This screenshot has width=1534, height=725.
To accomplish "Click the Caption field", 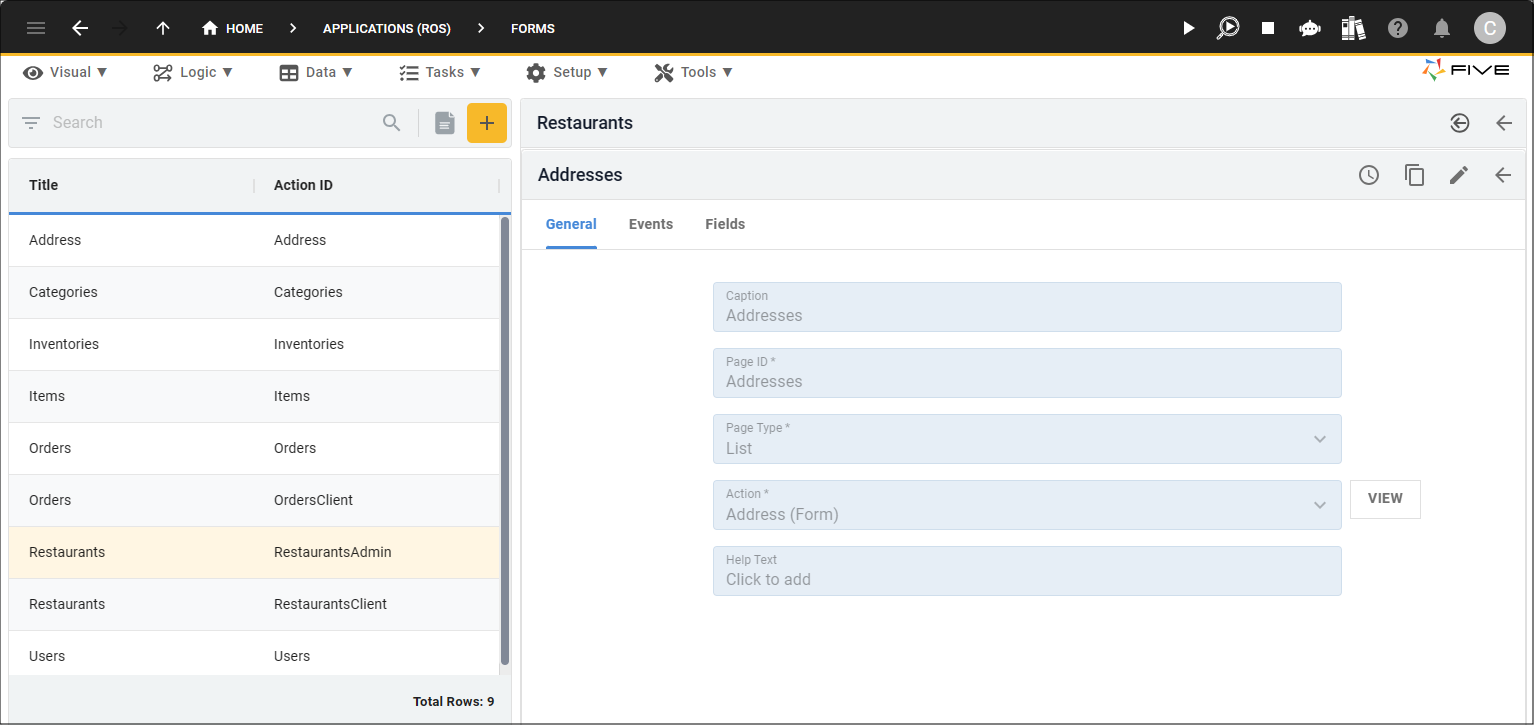I will point(1027,307).
